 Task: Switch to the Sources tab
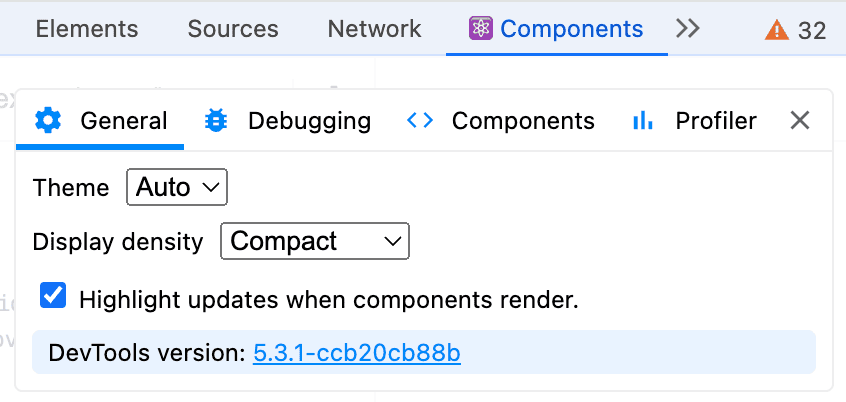point(233,29)
